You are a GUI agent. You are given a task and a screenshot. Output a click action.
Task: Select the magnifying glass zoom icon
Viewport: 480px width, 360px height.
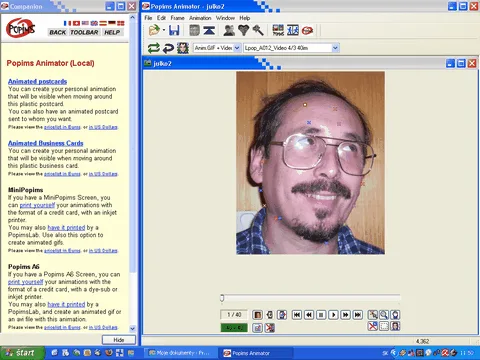pyautogui.click(x=384, y=315)
